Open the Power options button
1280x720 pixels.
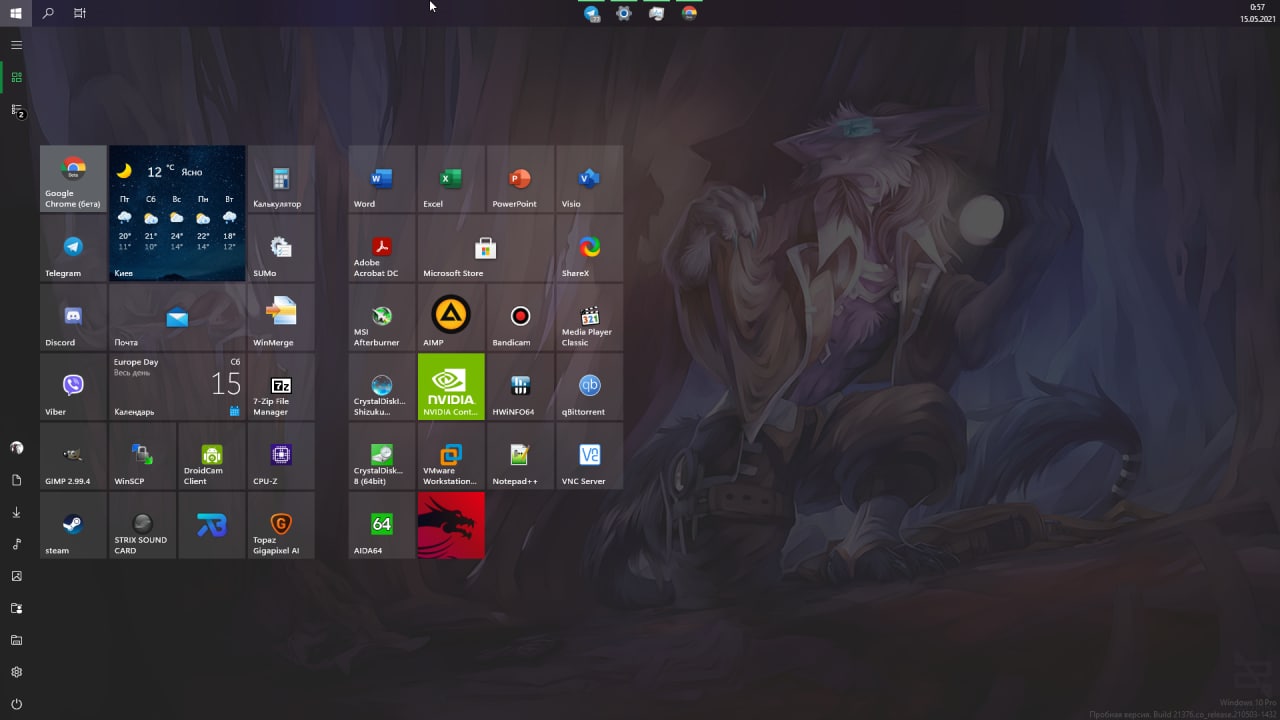coord(16,704)
